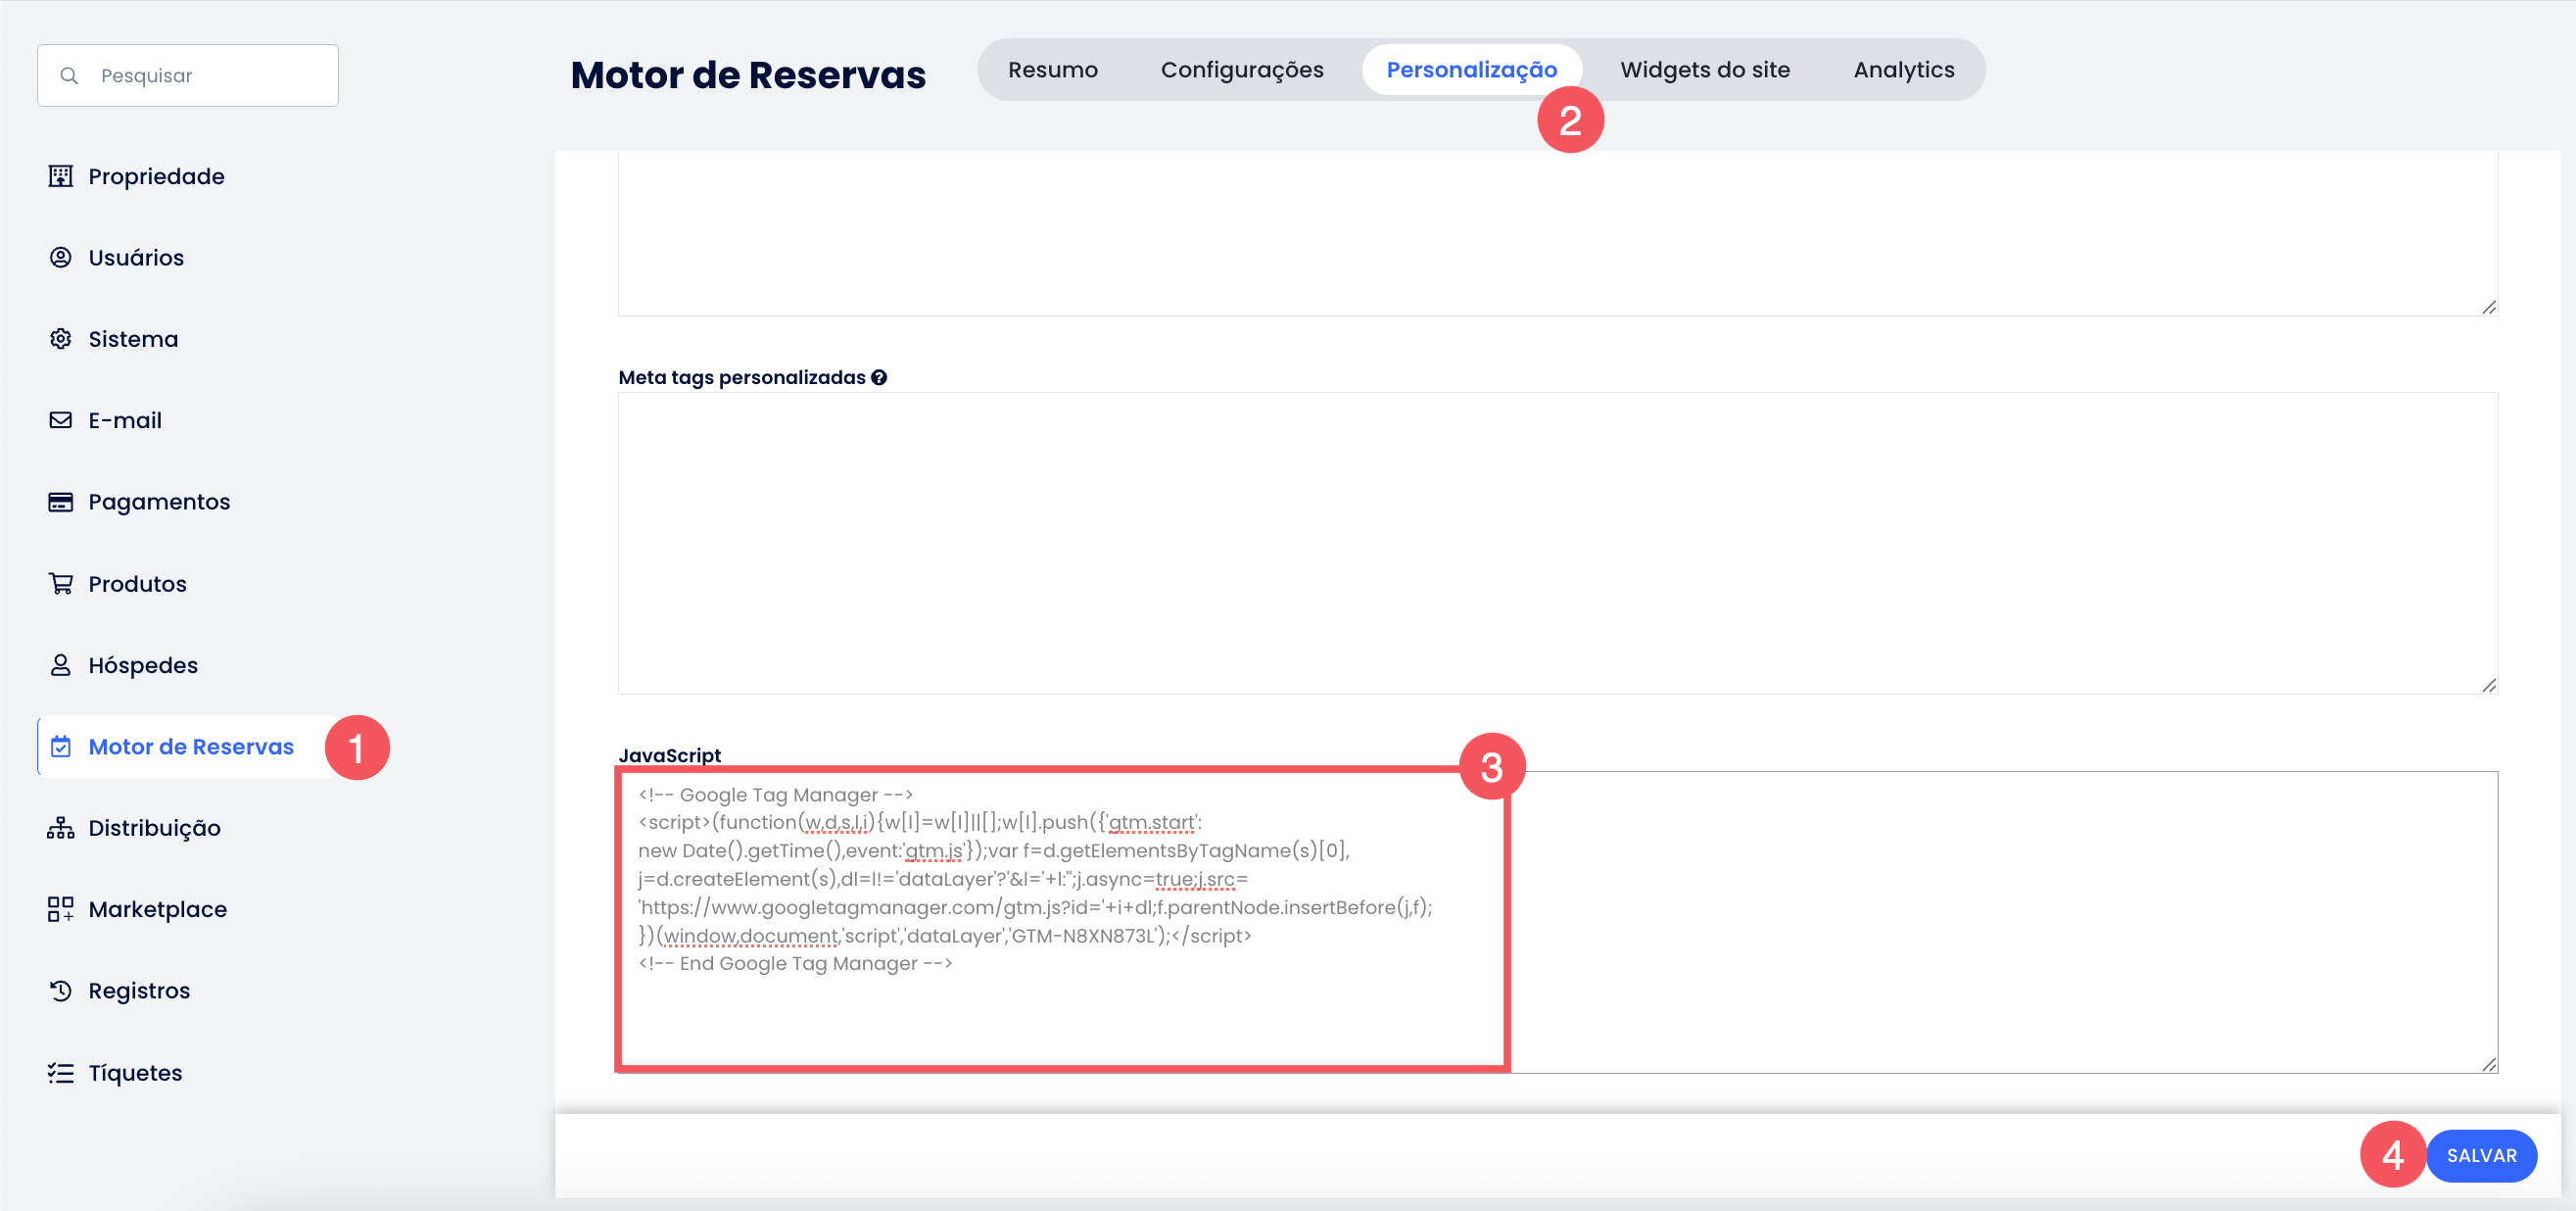The image size is (2576, 1211).
Task: Click the Pagamentos credit card icon
Action: click(60, 502)
